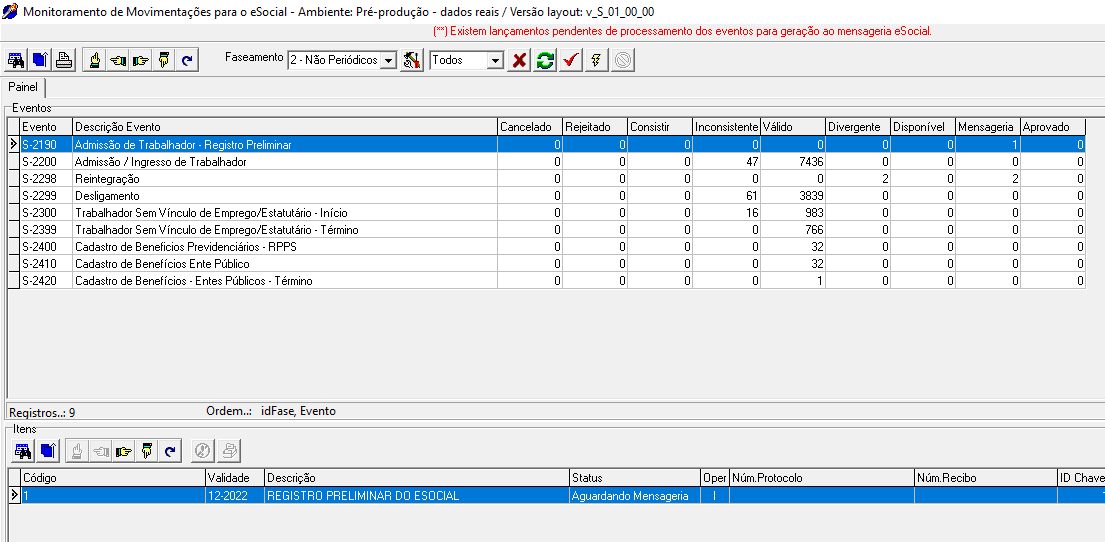1105x542 pixels.
Task: Click the Código column header in Itens
Action: (x=113, y=478)
